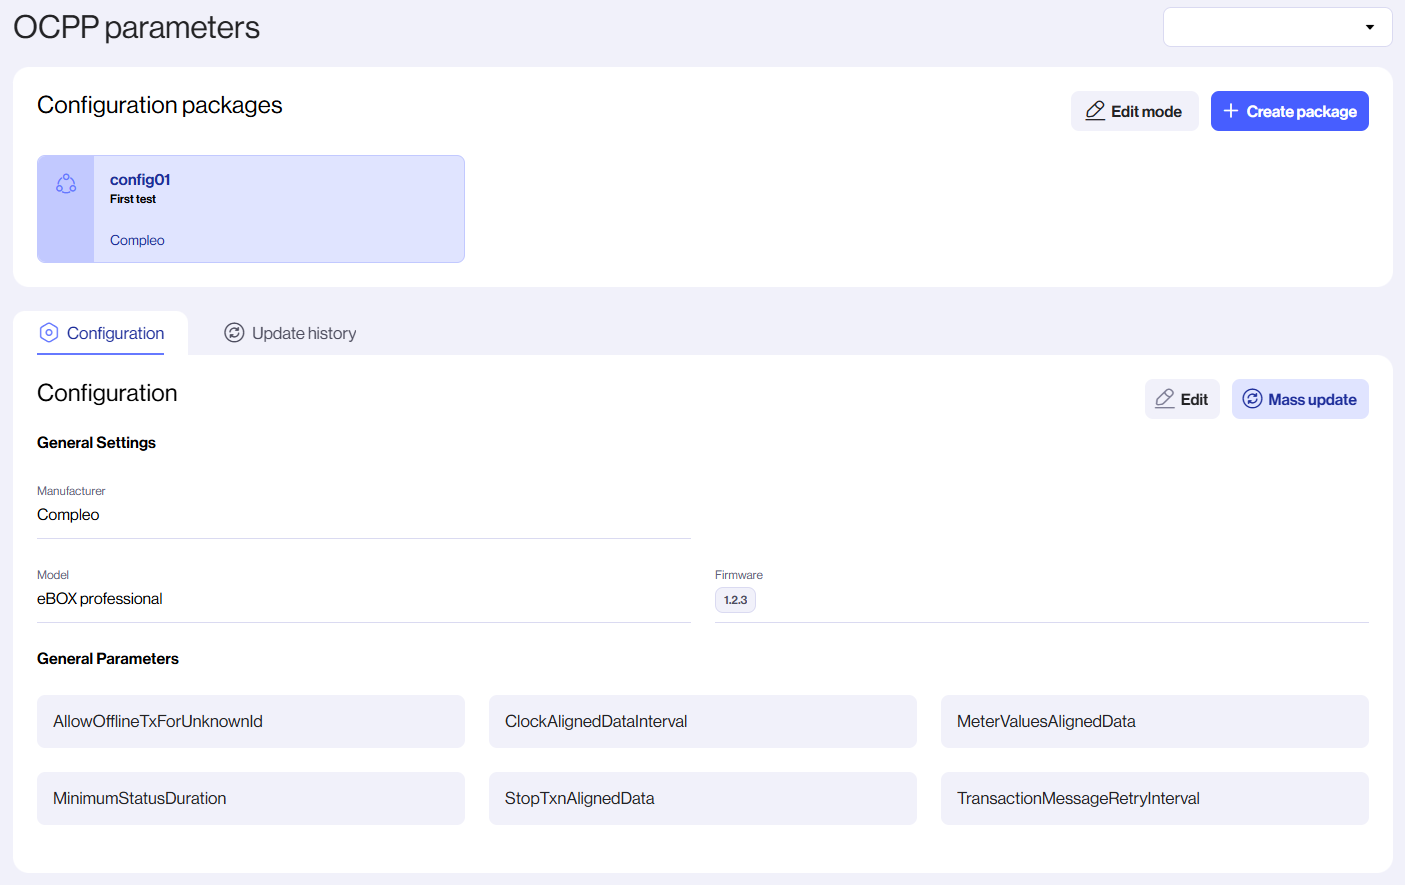Click the config01 package icon
The width and height of the screenshot is (1405, 885).
pos(66,184)
